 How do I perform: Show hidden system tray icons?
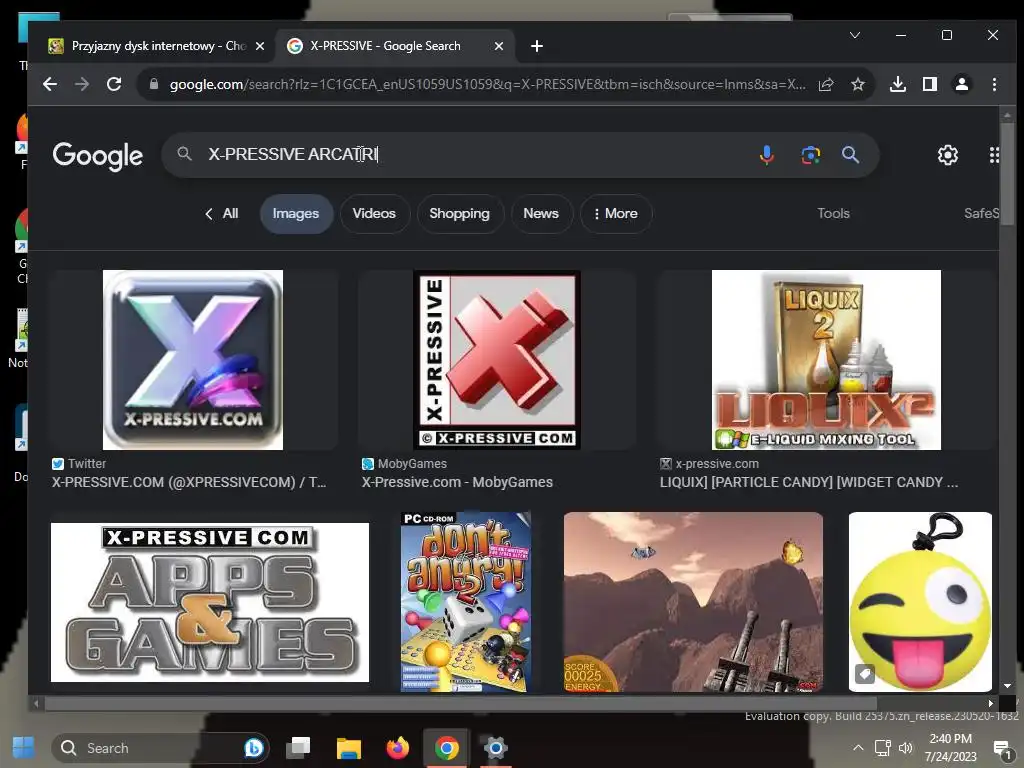point(858,748)
